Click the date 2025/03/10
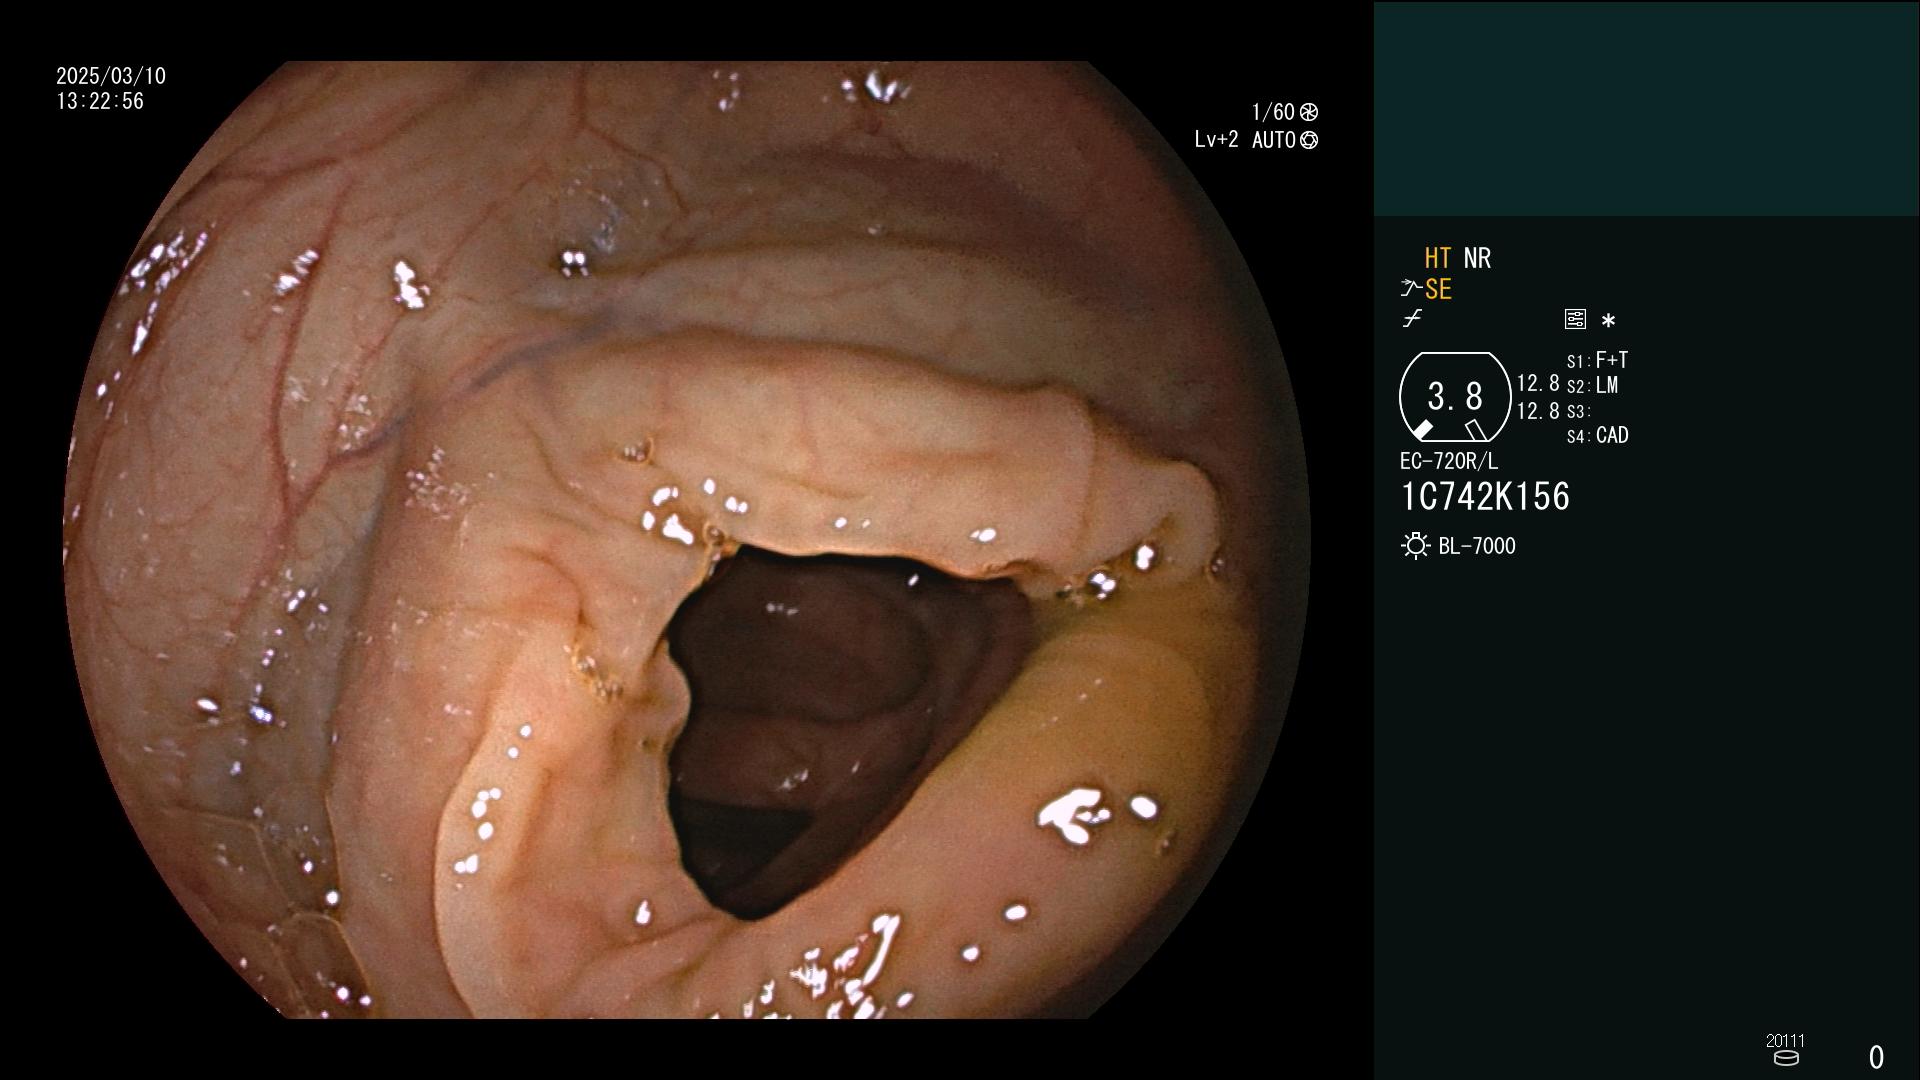1920x1080 pixels. click(x=111, y=76)
